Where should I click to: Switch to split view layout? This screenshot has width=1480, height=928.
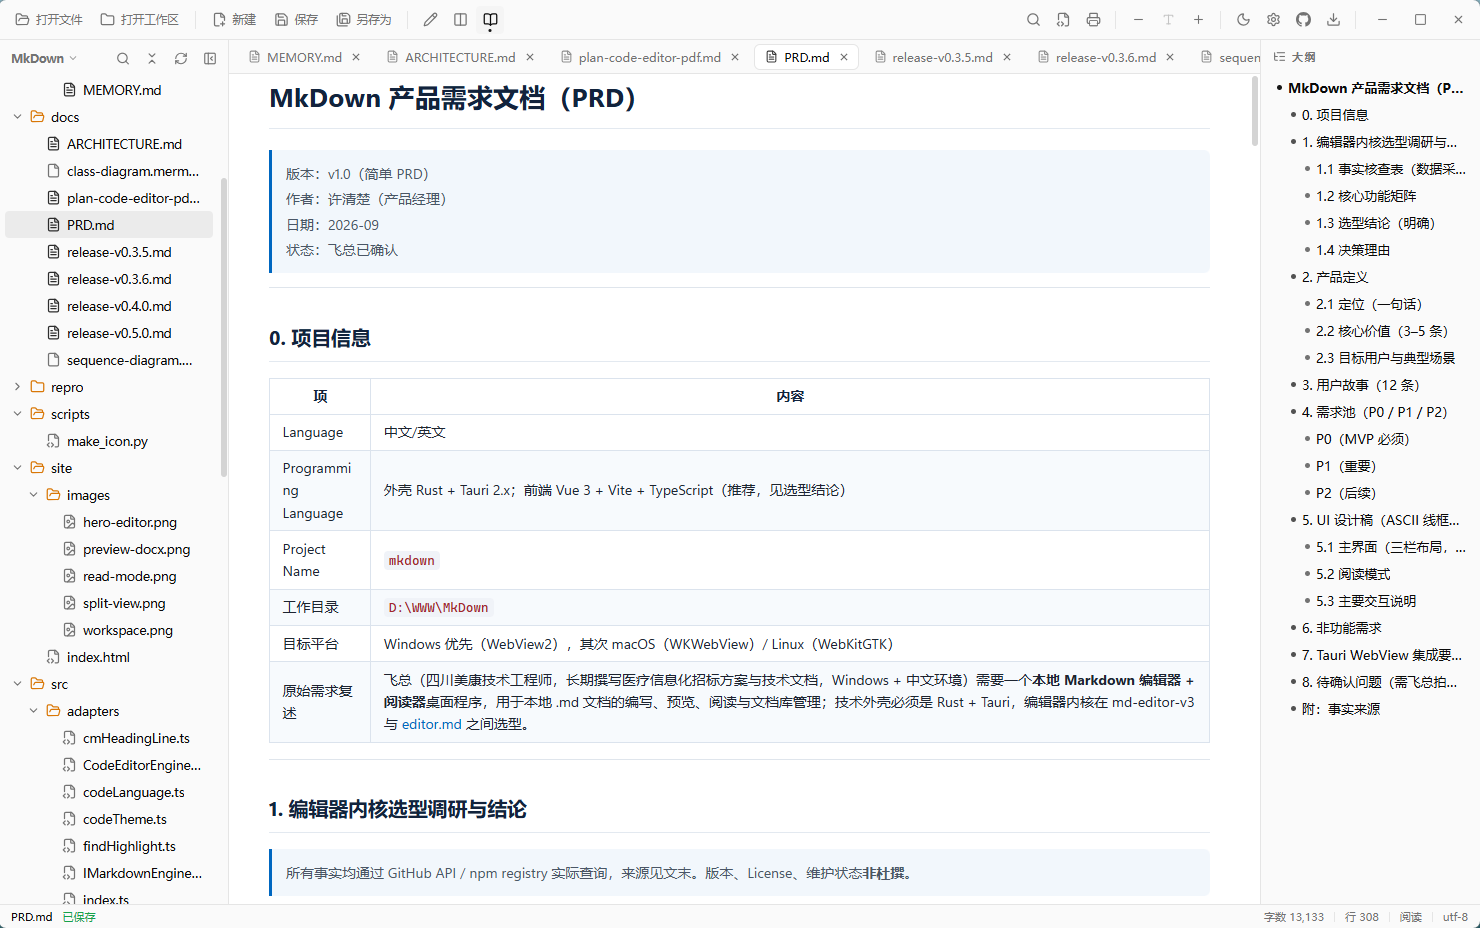tap(460, 19)
